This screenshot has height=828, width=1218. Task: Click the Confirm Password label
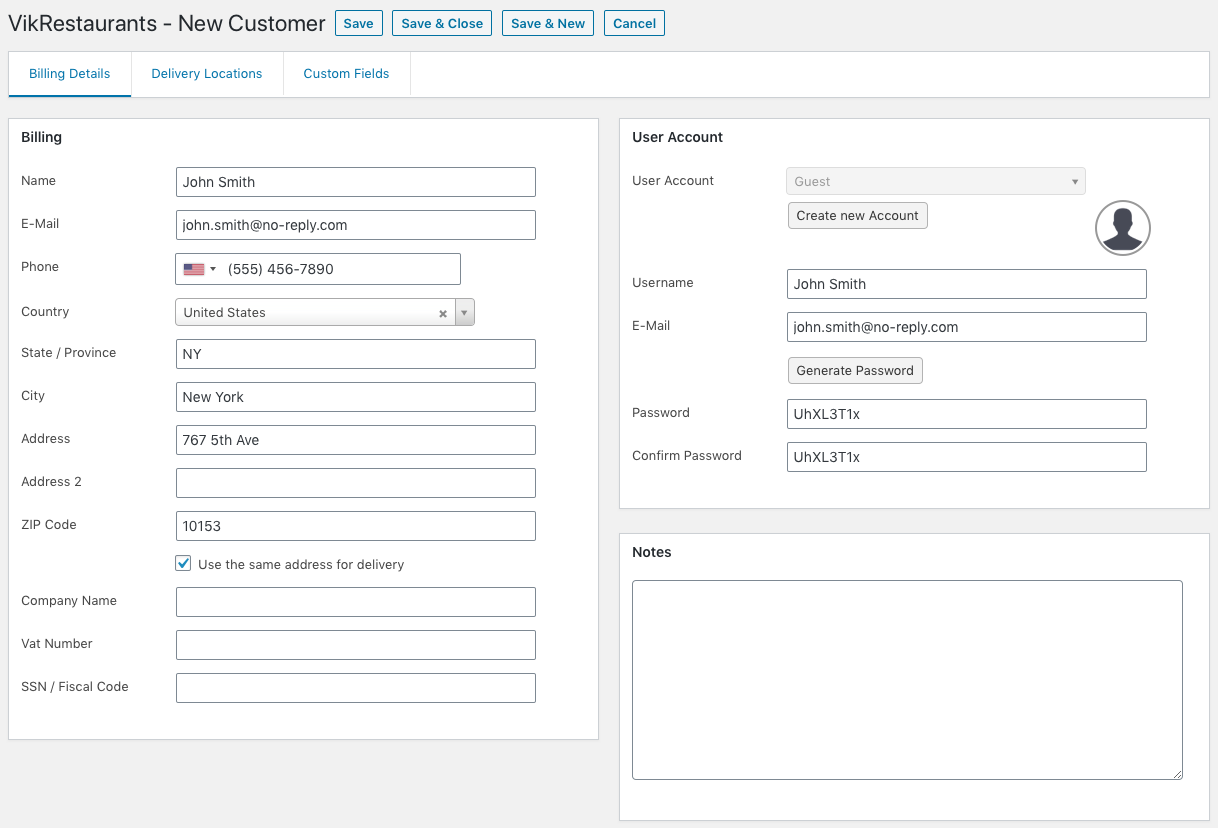click(x=687, y=456)
